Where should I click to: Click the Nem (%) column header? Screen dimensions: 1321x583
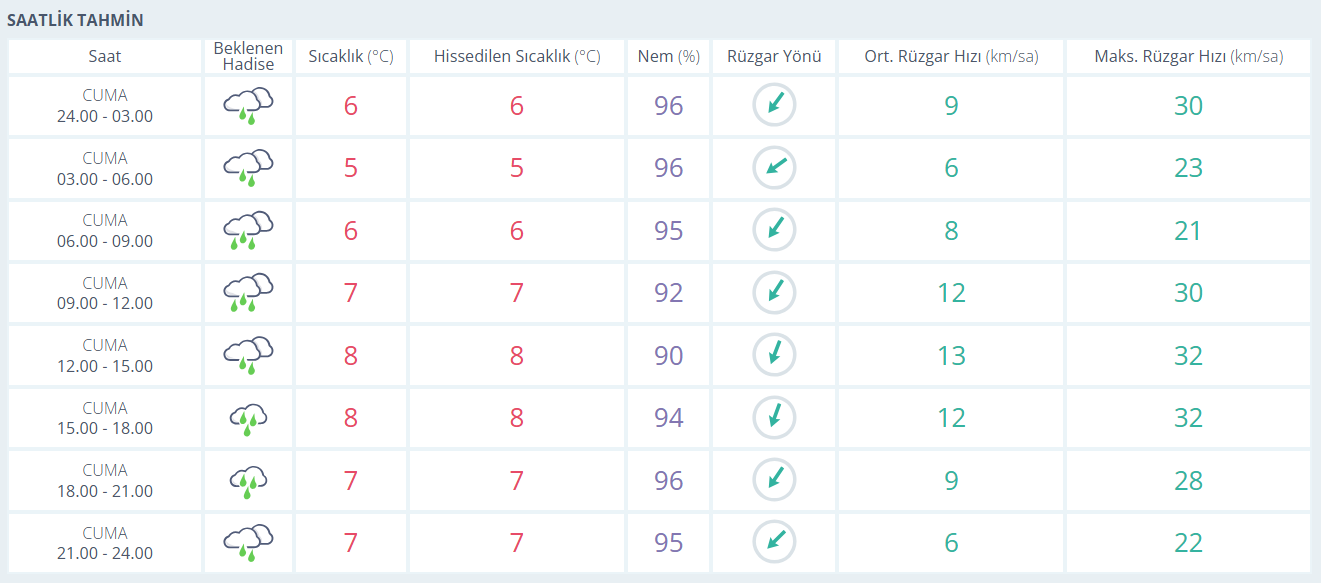668,56
